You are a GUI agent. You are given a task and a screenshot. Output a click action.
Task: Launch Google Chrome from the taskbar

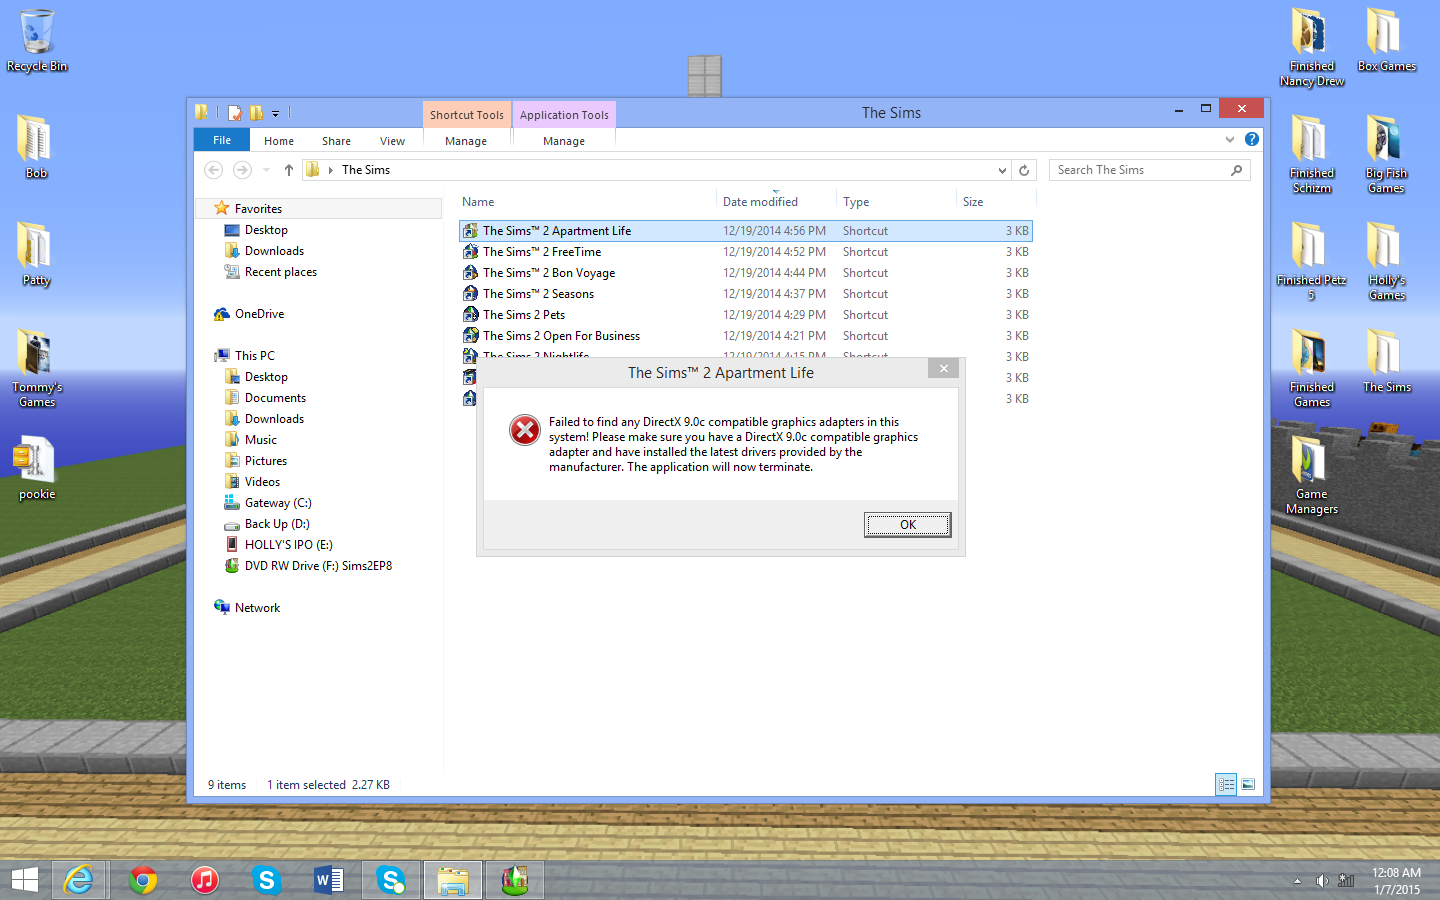pyautogui.click(x=143, y=880)
